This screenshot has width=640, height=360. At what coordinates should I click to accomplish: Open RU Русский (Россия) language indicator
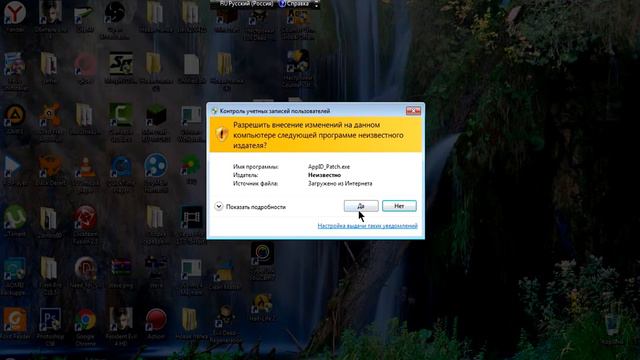click(x=246, y=4)
